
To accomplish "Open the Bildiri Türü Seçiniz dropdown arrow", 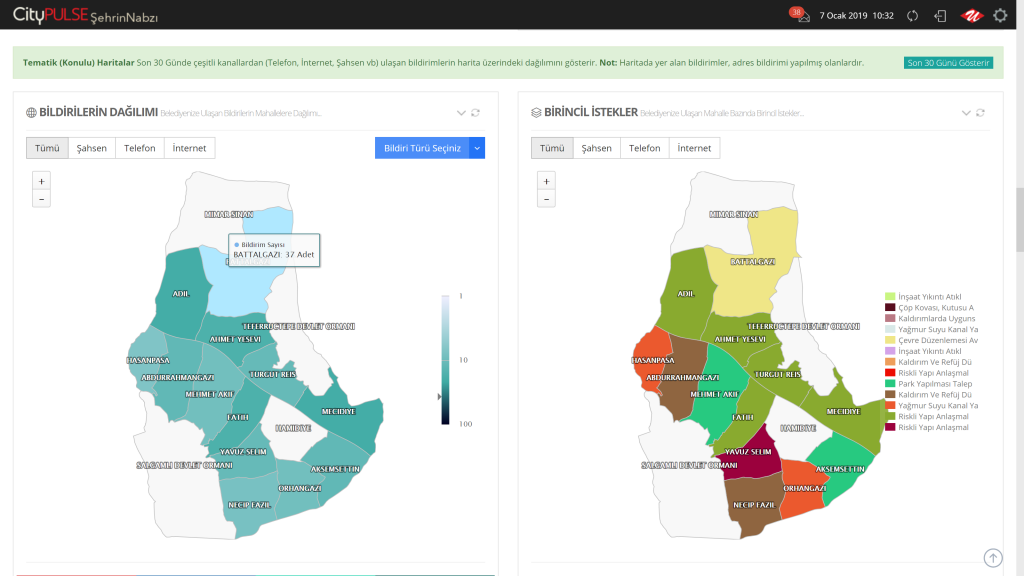I will 477,148.
